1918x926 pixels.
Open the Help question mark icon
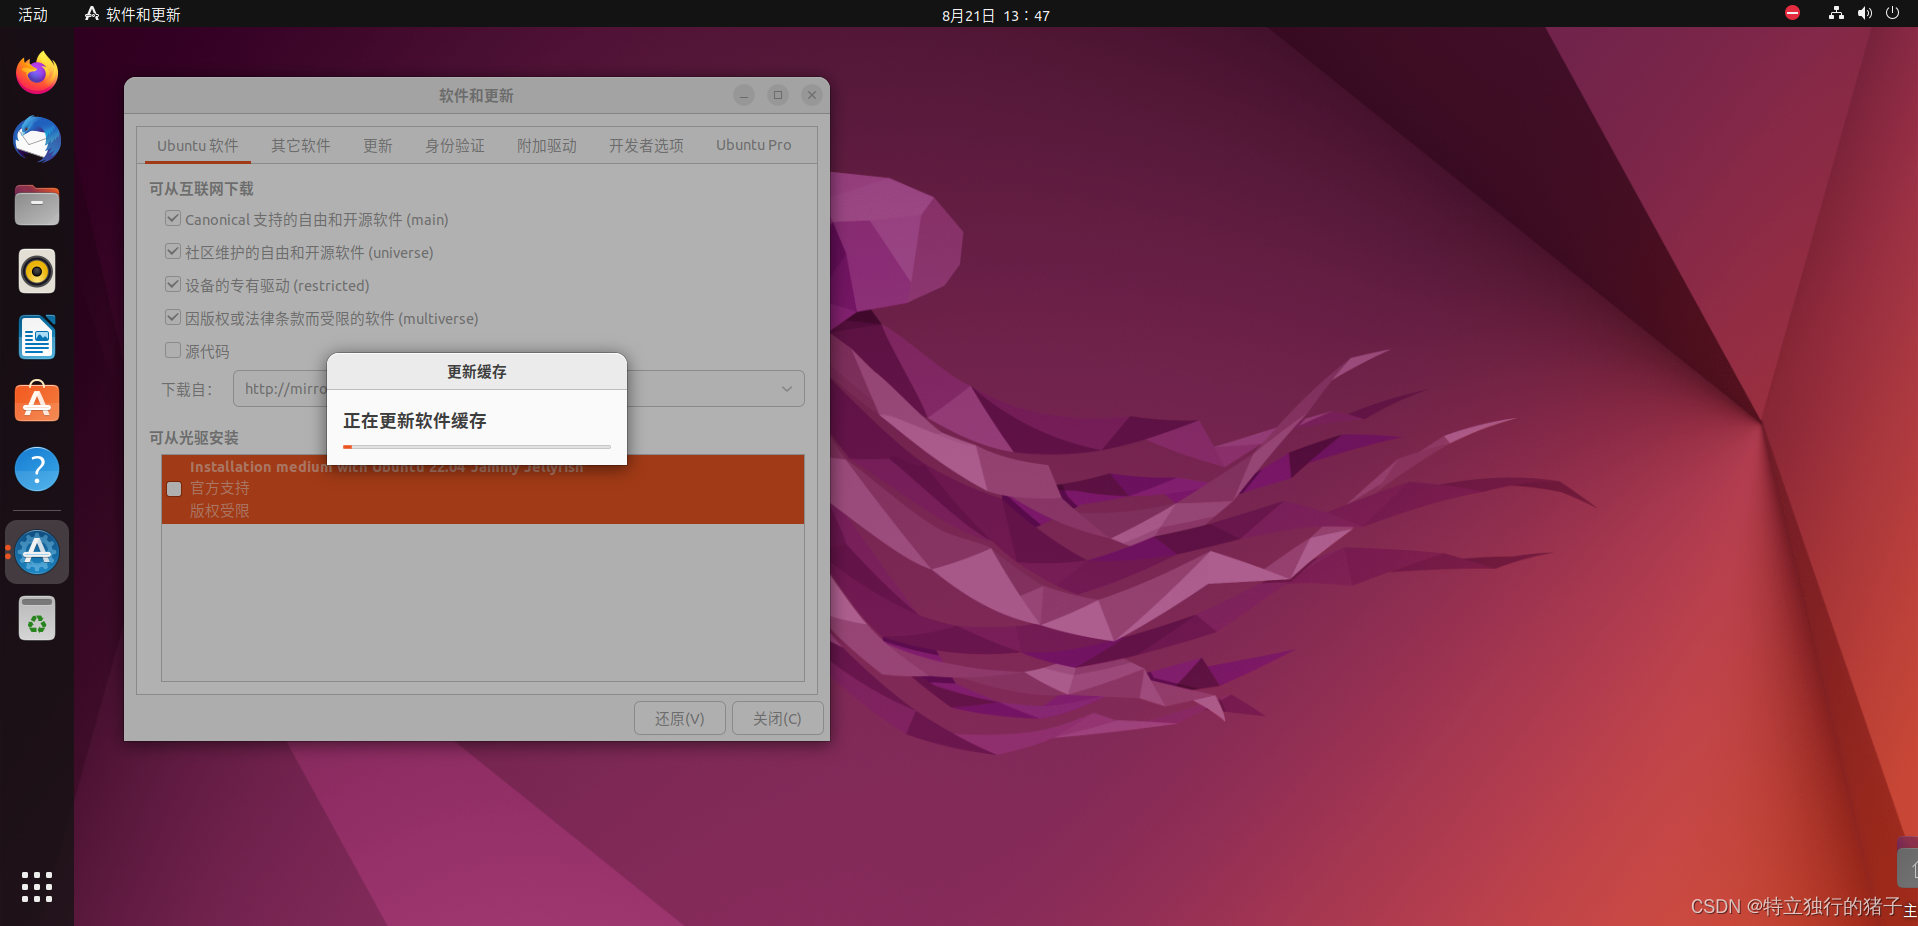(x=37, y=469)
